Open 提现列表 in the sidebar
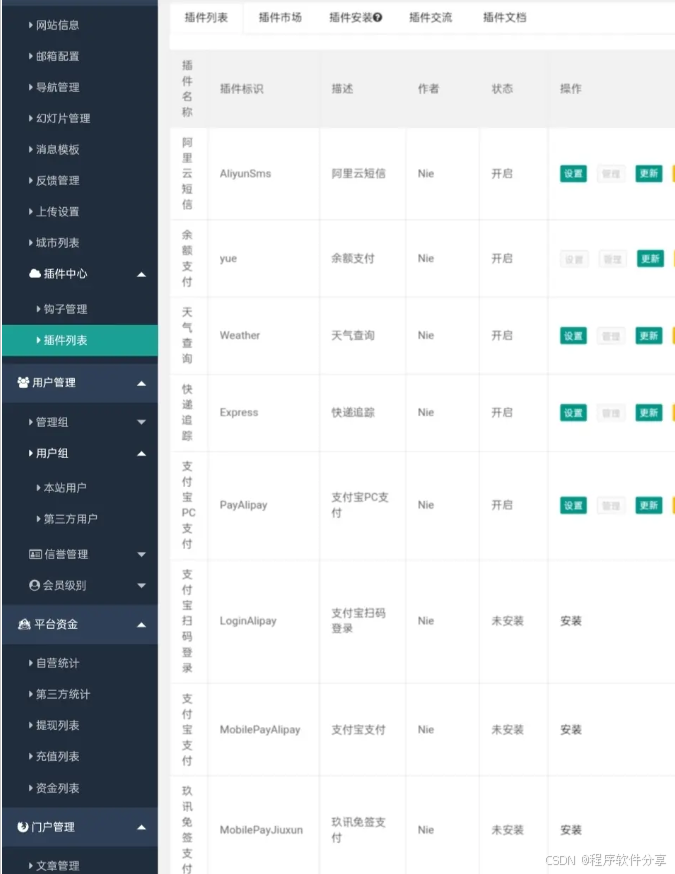 click(x=57, y=725)
